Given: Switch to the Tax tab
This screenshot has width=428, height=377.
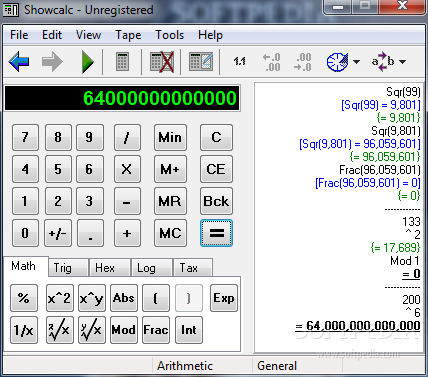Looking at the screenshot, I should point(193,268).
